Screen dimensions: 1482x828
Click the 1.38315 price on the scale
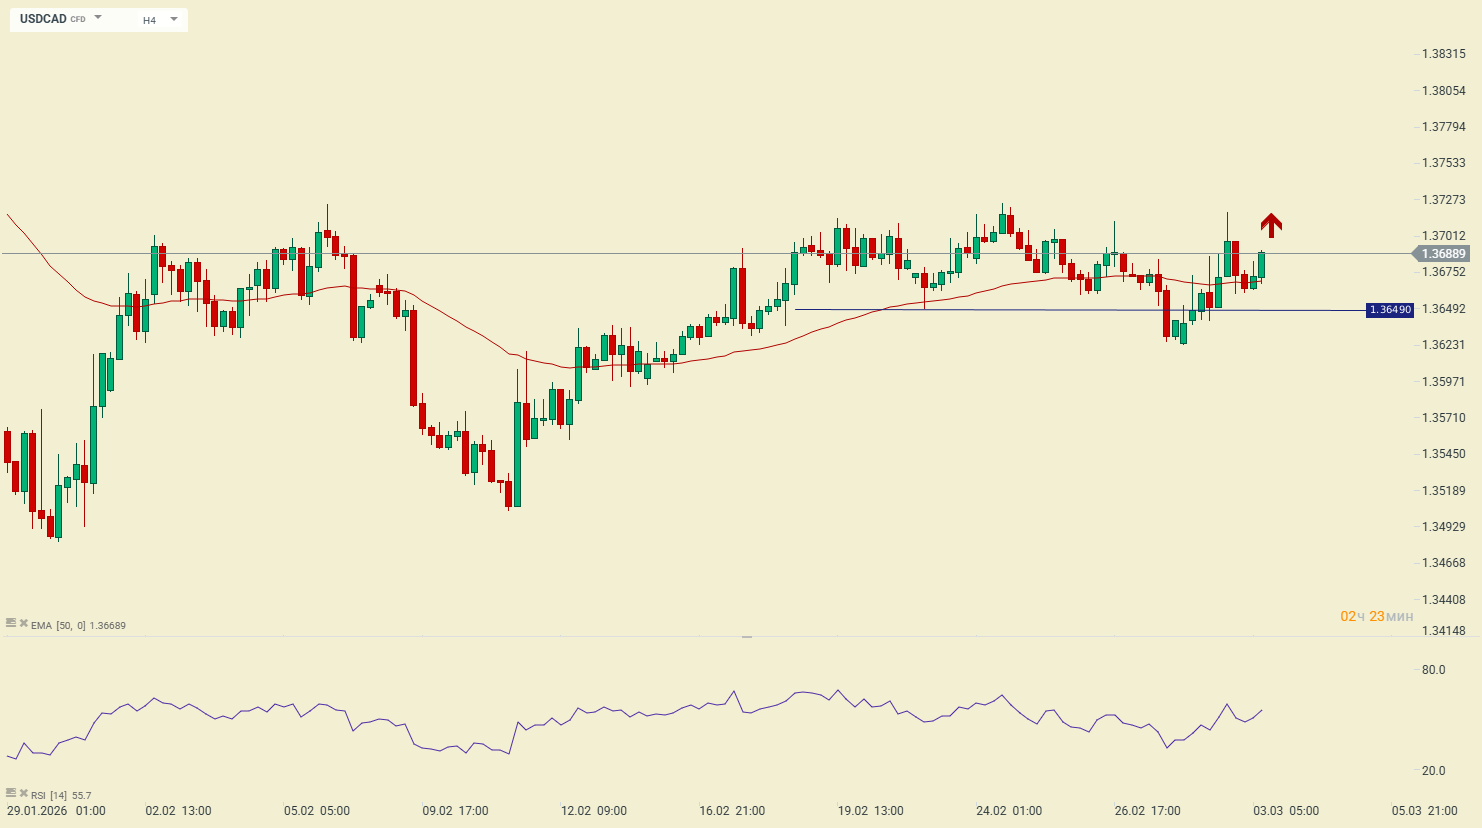click(1443, 54)
